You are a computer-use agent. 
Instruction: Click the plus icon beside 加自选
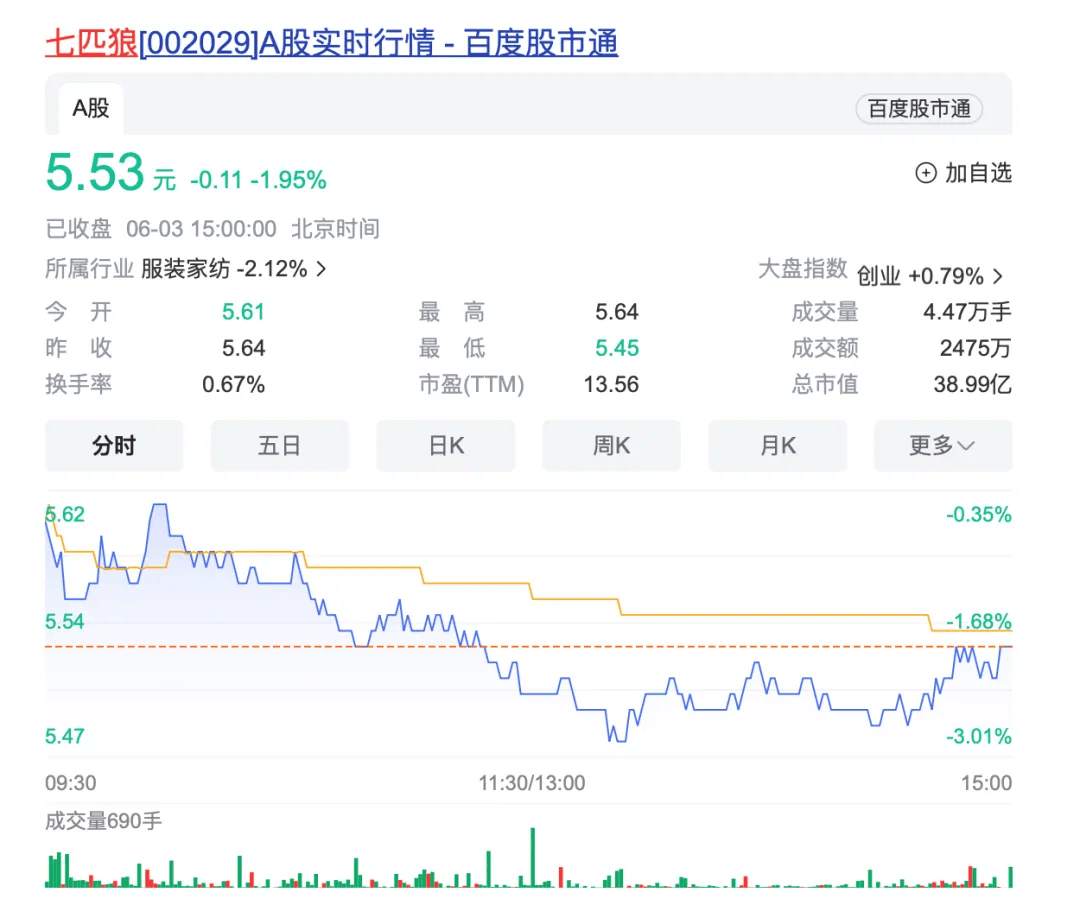[926, 173]
